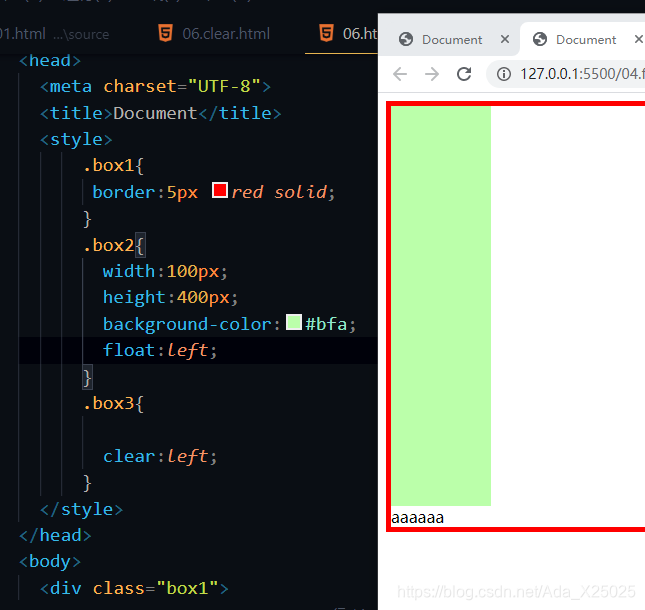
Task: Click the aaaaaa text in browser page
Action: [417, 517]
